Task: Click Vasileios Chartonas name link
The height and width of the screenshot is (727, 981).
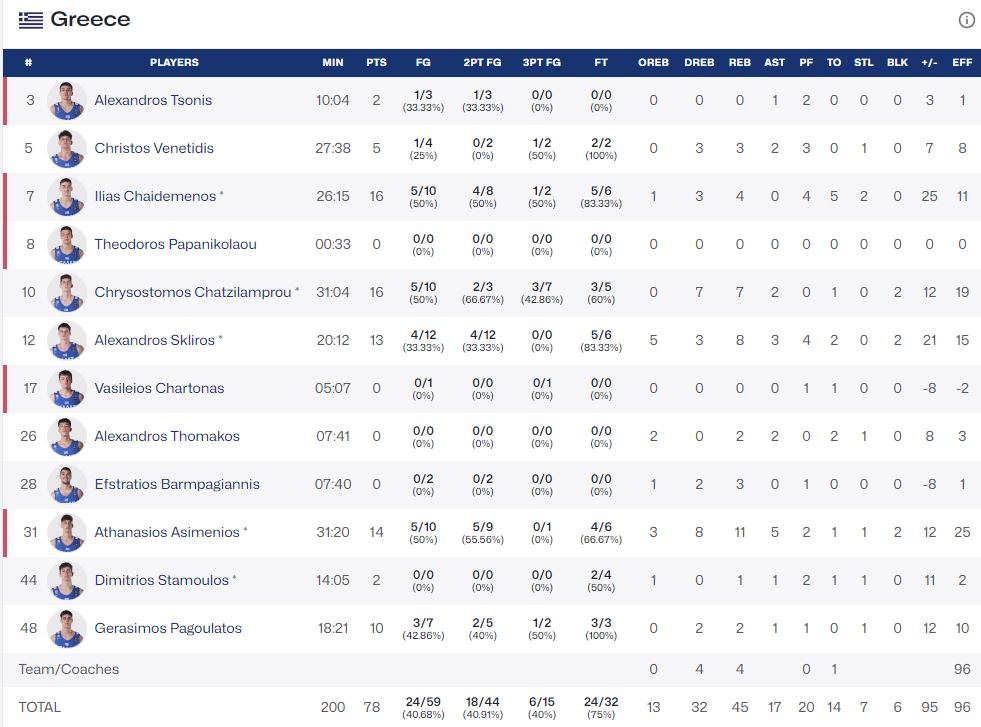Action: click(159, 388)
